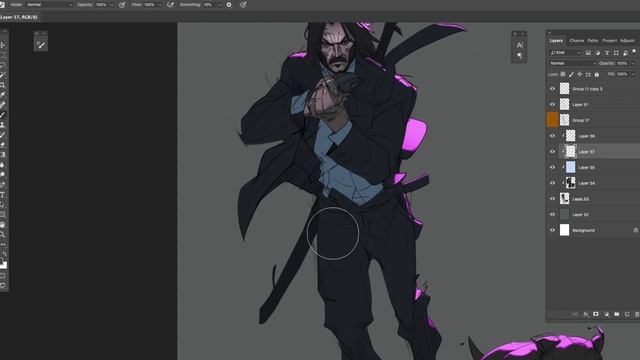Open the Character panel icon
Screen dimensions: 640x360
coord(519,45)
